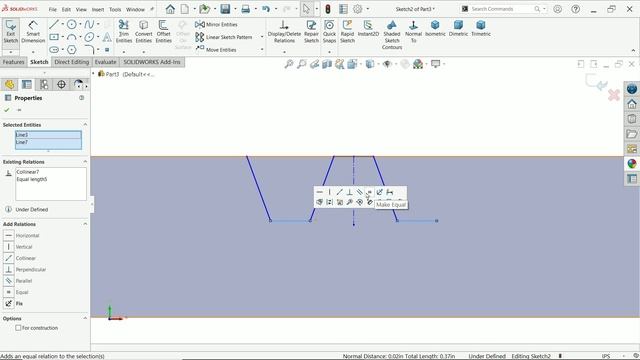Enable the For construction checkbox
This screenshot has width=640, height=360.
click(x=18, y=328)
